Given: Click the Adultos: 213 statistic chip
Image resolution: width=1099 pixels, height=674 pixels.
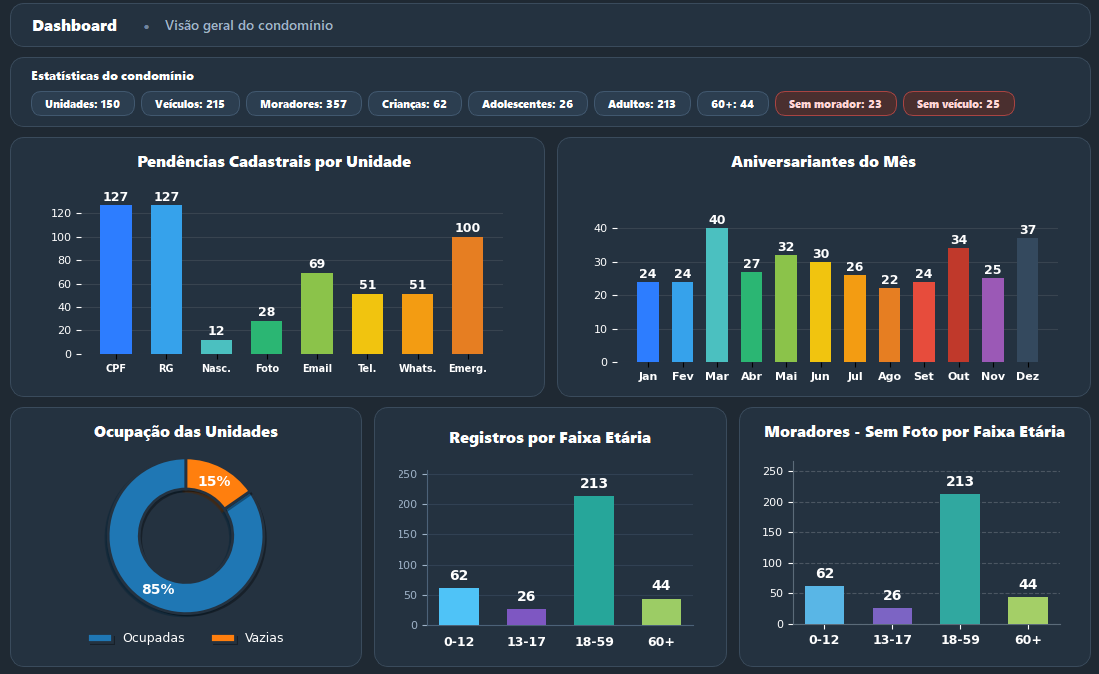Looking at the screenshot, I should coord(641,103).
